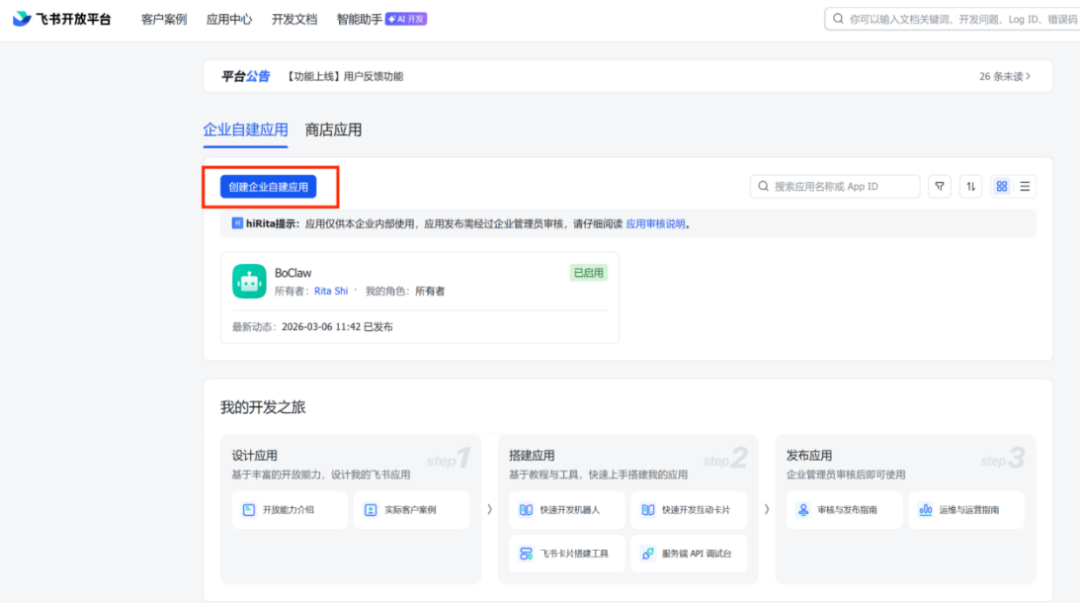Click the hiRita hint icon
Screen dimensions: 1080x603
[x=237, y=223]
